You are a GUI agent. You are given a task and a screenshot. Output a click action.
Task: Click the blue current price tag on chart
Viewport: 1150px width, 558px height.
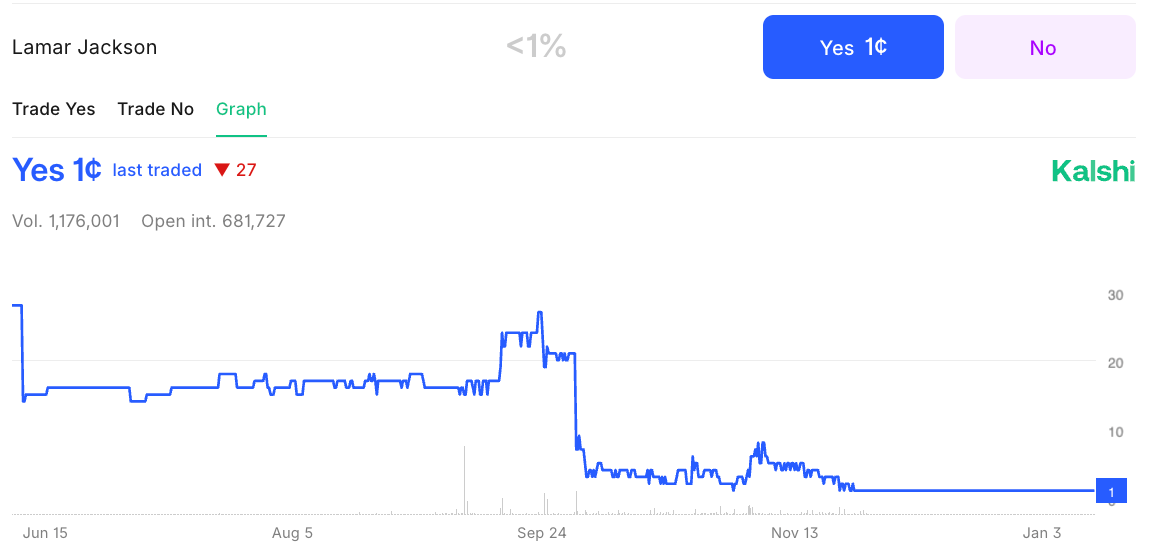tap(1110, 491)
